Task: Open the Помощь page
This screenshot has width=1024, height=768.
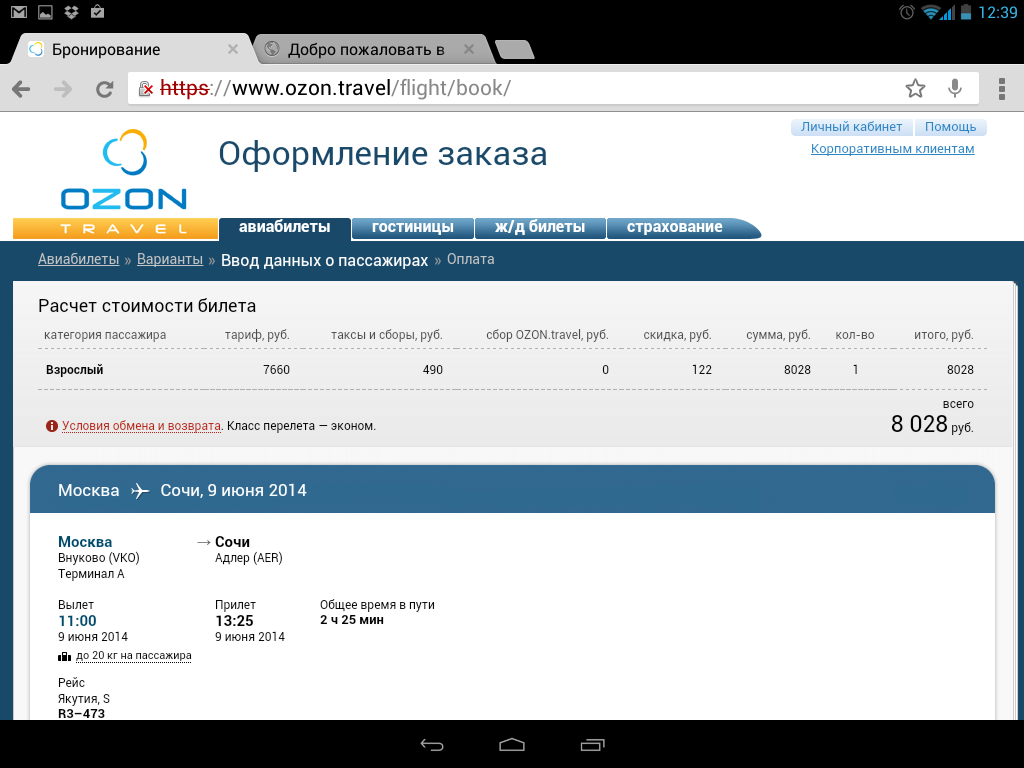Action: [x=950, y=127]
